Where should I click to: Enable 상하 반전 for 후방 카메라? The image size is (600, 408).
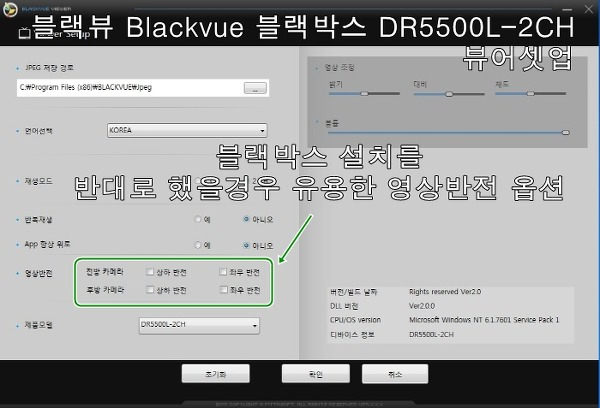coord(150,290)
